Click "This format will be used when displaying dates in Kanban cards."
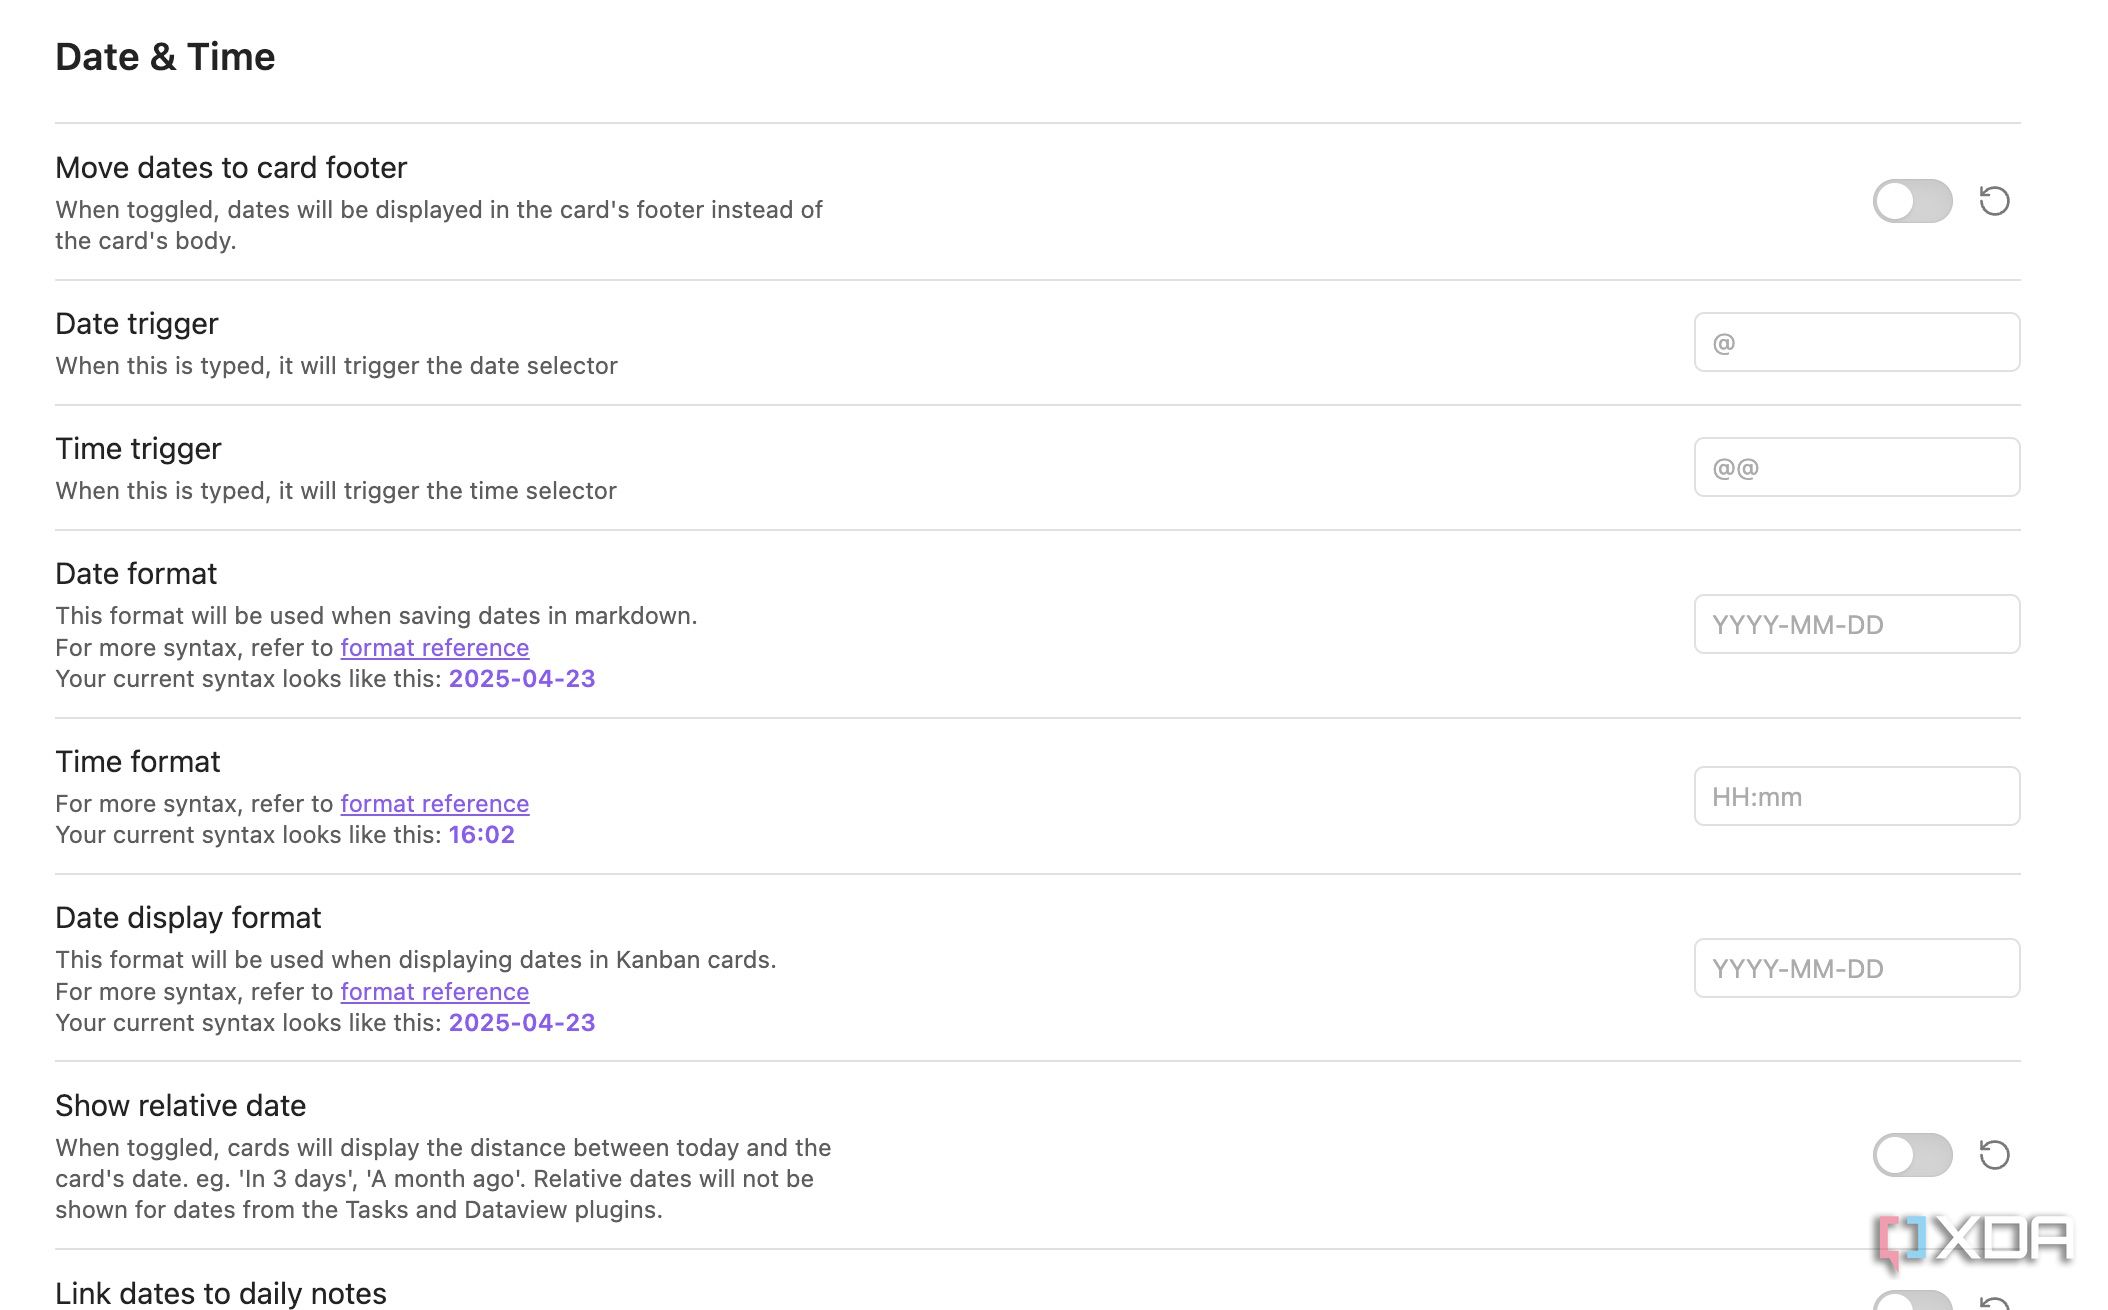Screen dimensions: 2108x1310 [416, 959]
